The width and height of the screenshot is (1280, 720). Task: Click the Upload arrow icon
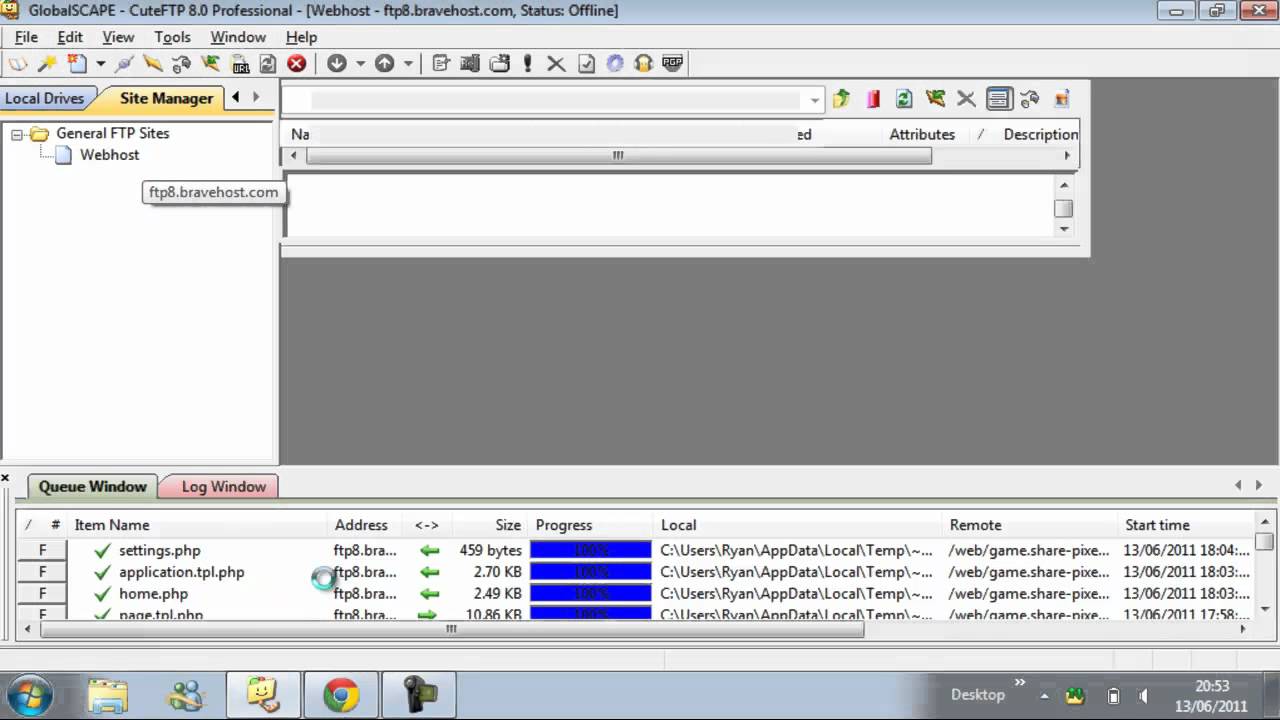[385, 63]
